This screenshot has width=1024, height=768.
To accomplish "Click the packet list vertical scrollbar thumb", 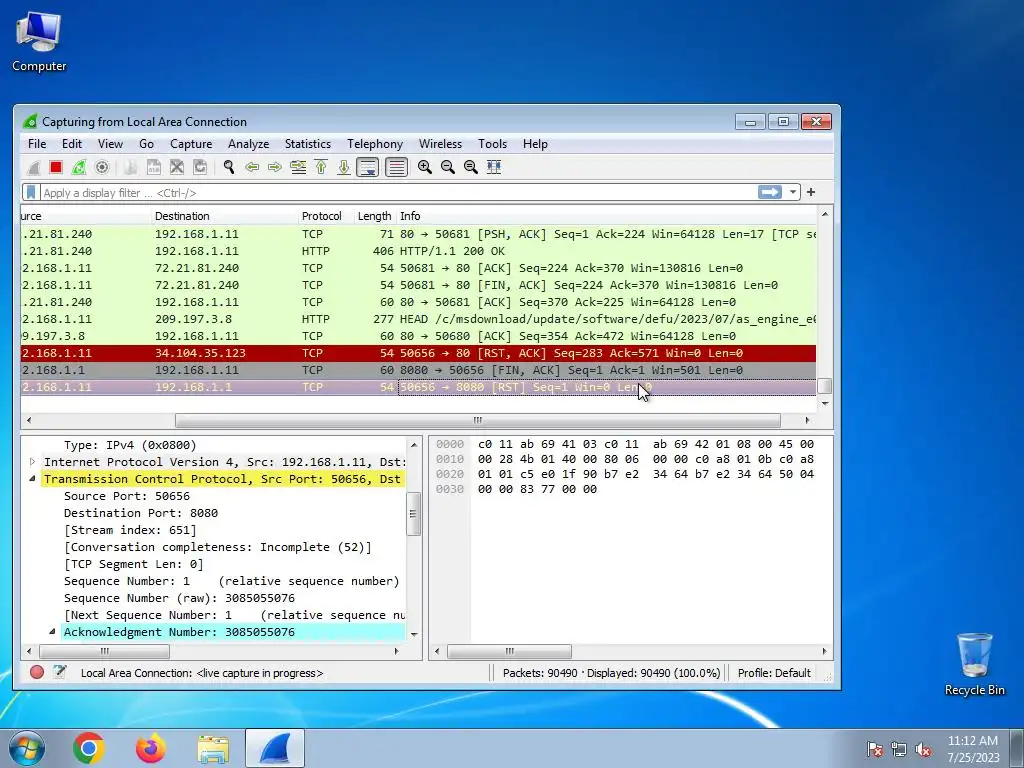I will (x=825, y=386).
